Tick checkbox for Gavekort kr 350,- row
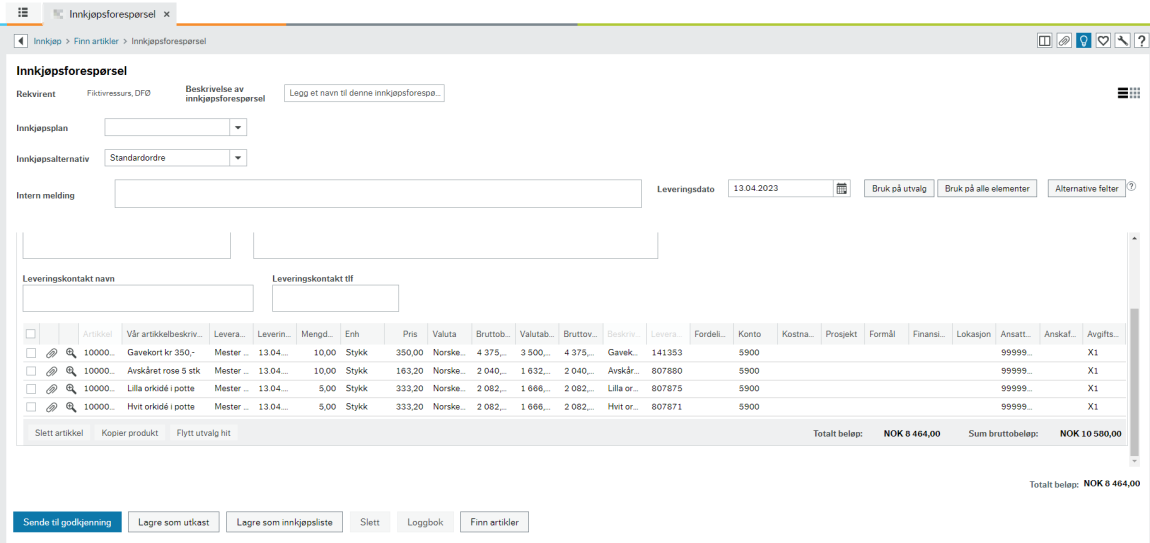 pos(31,353)
